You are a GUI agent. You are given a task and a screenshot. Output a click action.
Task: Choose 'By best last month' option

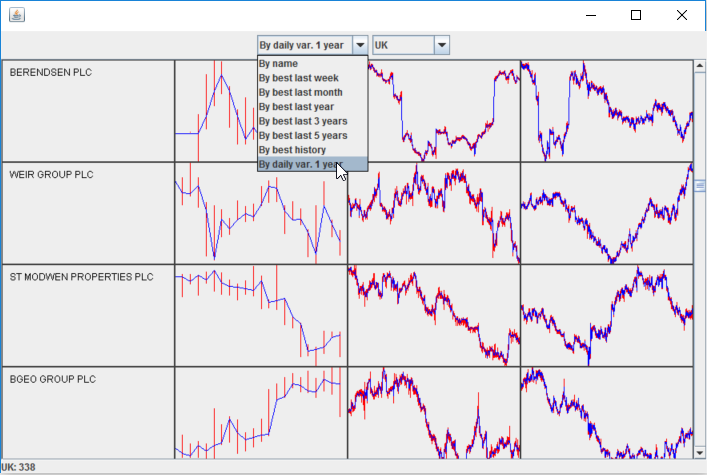tap(312, 92)
